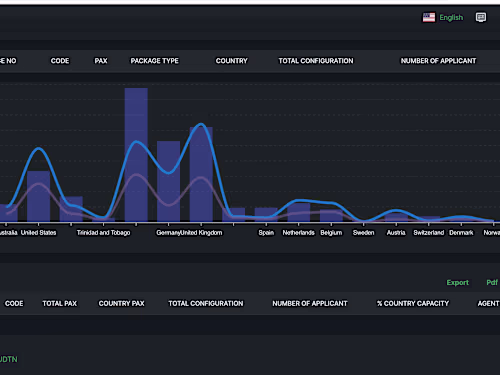500x375 pixels.
Task: Open the English language selector
Action: tap(451, 17)
